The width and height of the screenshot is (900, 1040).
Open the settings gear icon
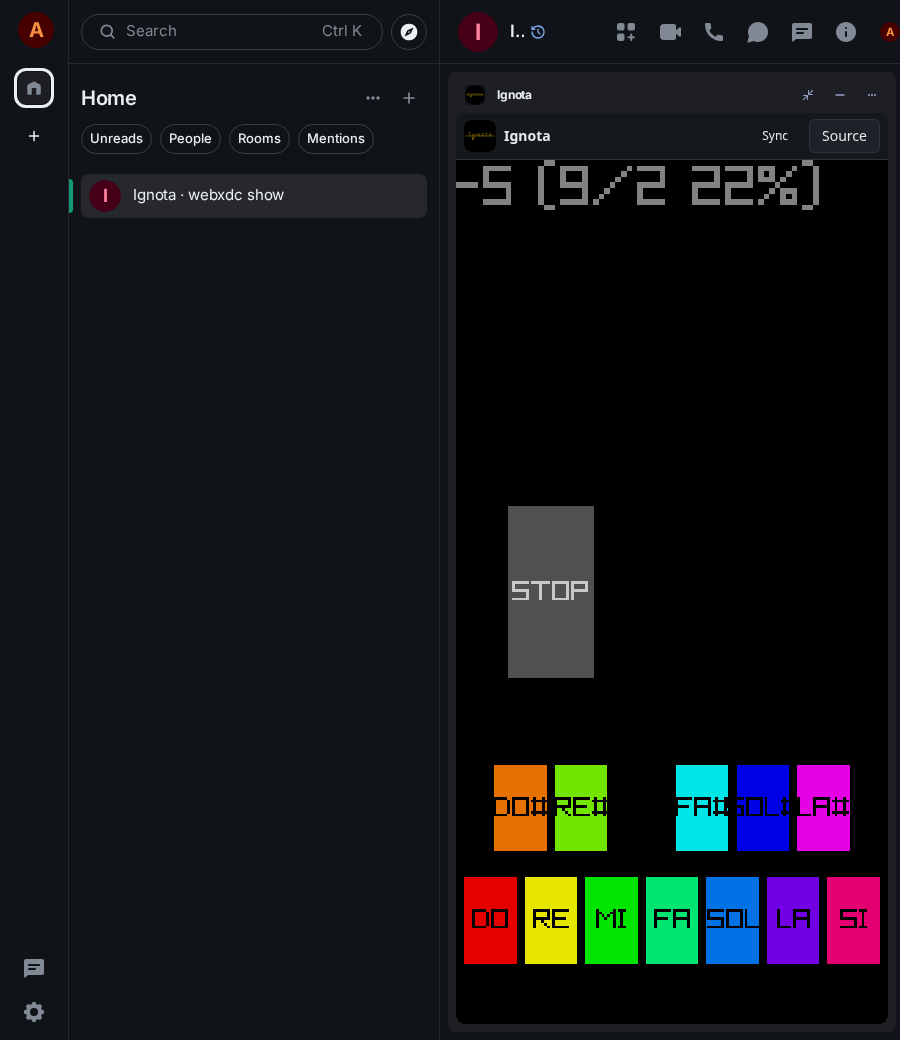pos(34,1012)
